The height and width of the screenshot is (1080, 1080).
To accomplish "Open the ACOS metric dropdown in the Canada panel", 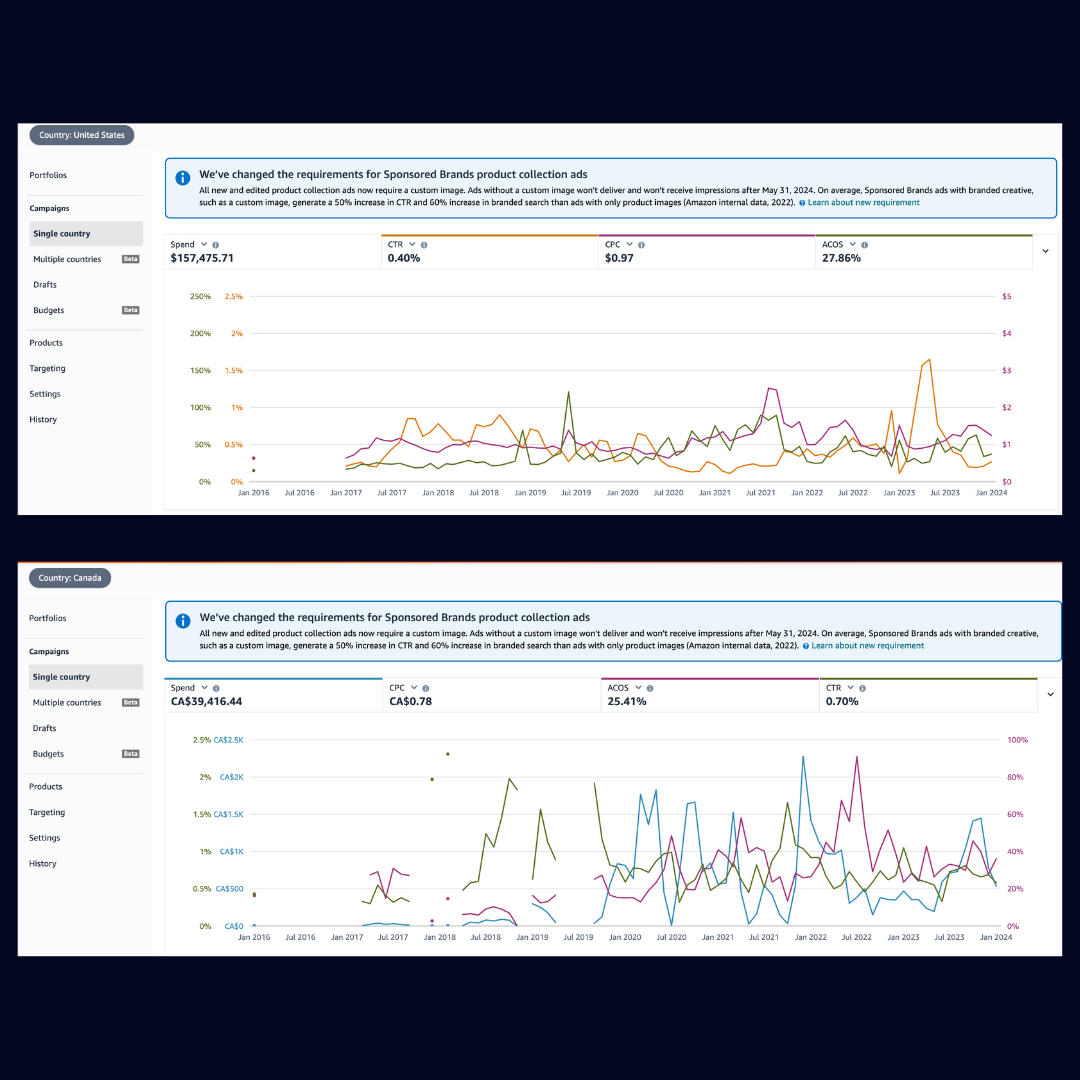I will point(636,688).
